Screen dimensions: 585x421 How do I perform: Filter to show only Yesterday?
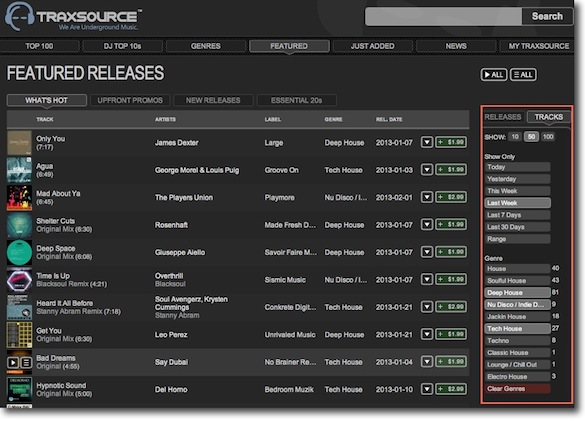517,179
